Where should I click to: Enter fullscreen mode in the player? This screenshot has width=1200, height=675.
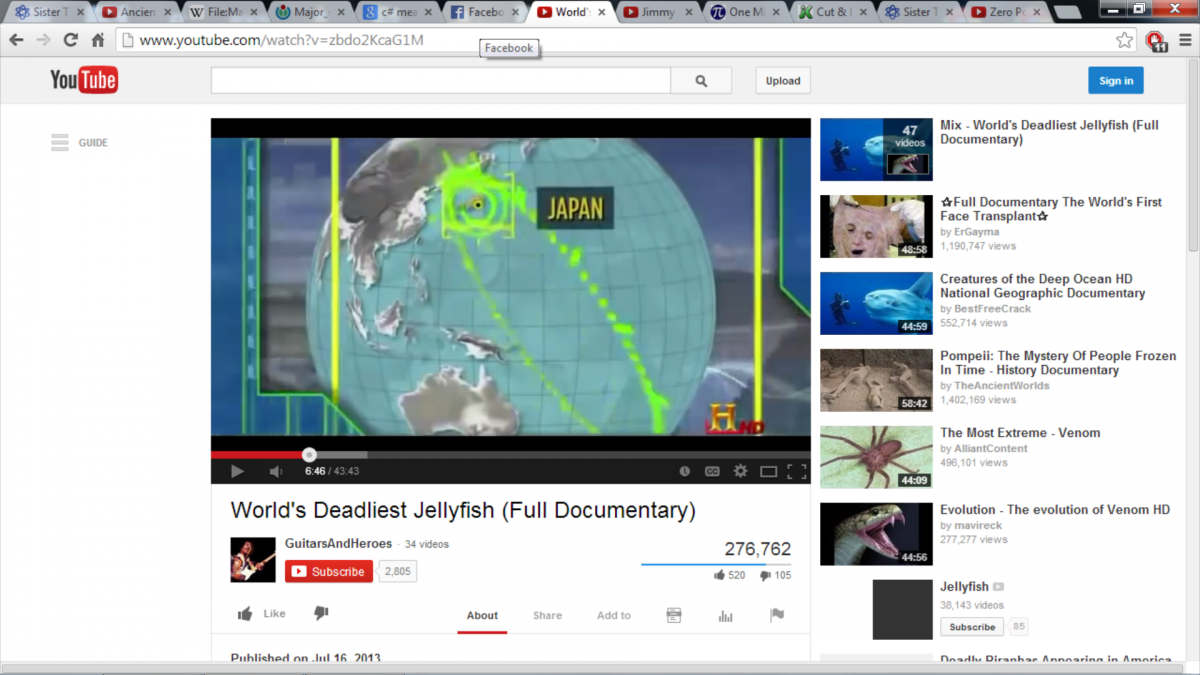(x=796, y=471)
